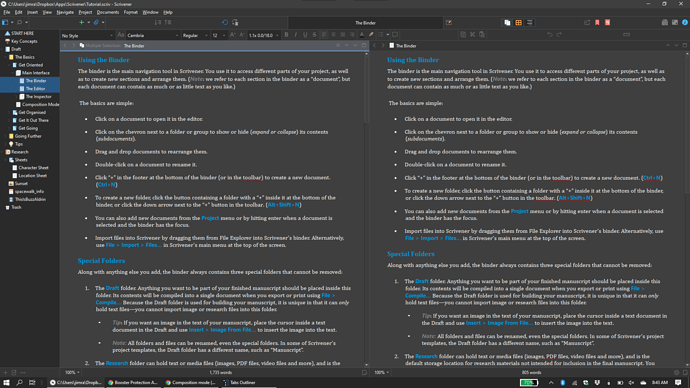Open the left editor 100% zoom dropdown

(72, 373)
